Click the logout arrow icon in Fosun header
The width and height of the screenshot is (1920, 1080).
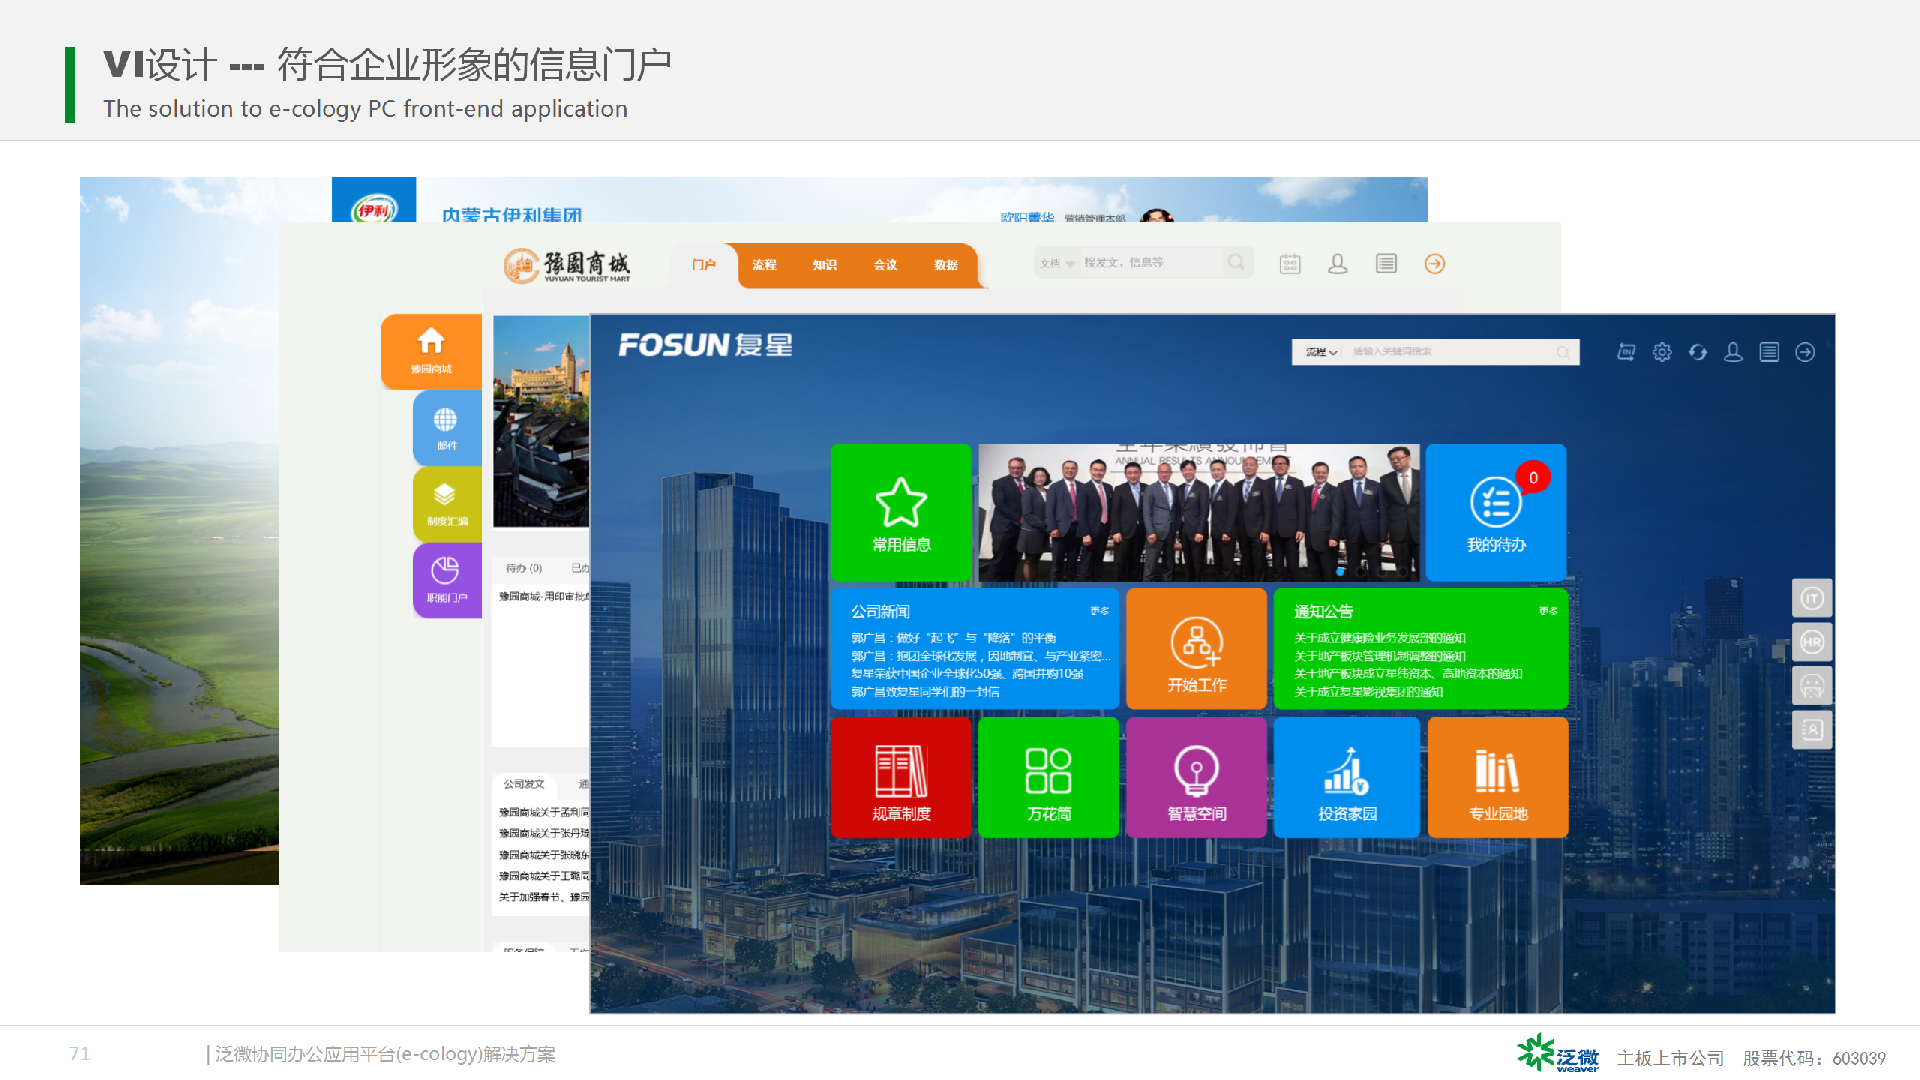pyautogui.click(x=1805, y=352)
